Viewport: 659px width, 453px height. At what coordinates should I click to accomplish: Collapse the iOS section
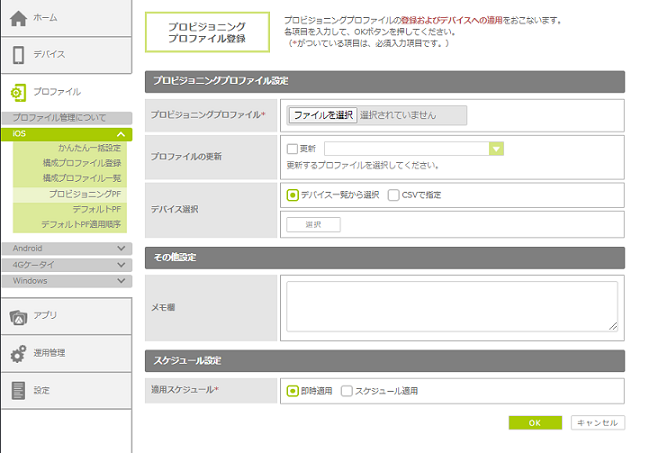tap(120, 134)
